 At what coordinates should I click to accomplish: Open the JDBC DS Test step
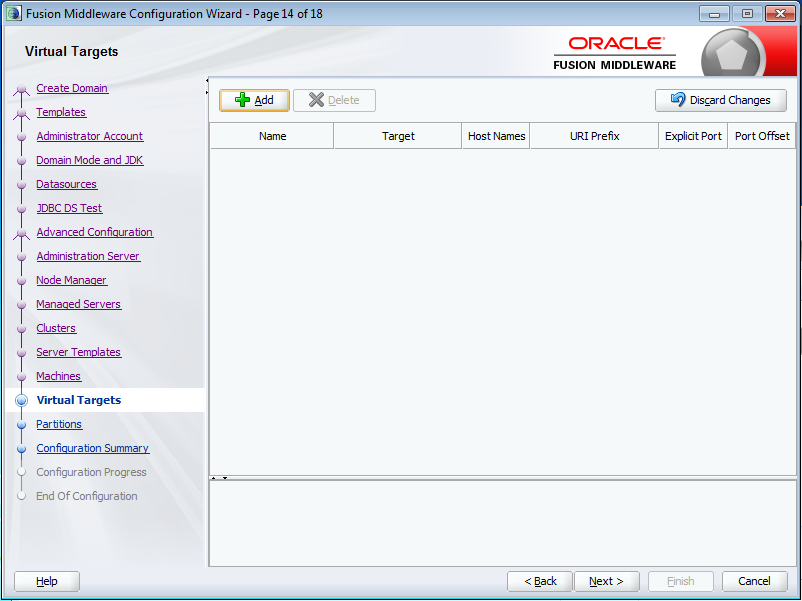(x=69, y=208)
